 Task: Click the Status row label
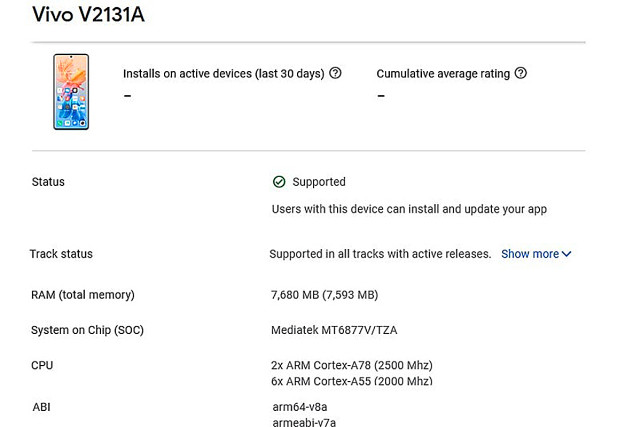[48, 182]
